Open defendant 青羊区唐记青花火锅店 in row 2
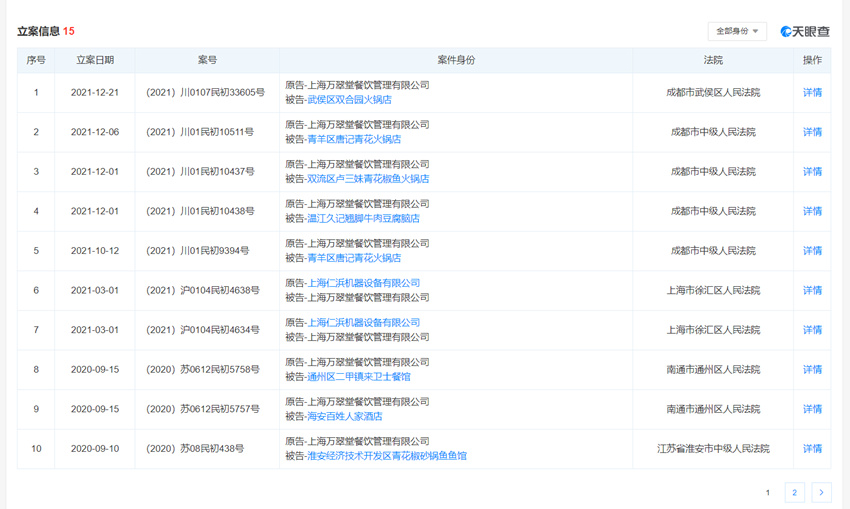Viewport: 850px width, 509px height. point(354,140)
